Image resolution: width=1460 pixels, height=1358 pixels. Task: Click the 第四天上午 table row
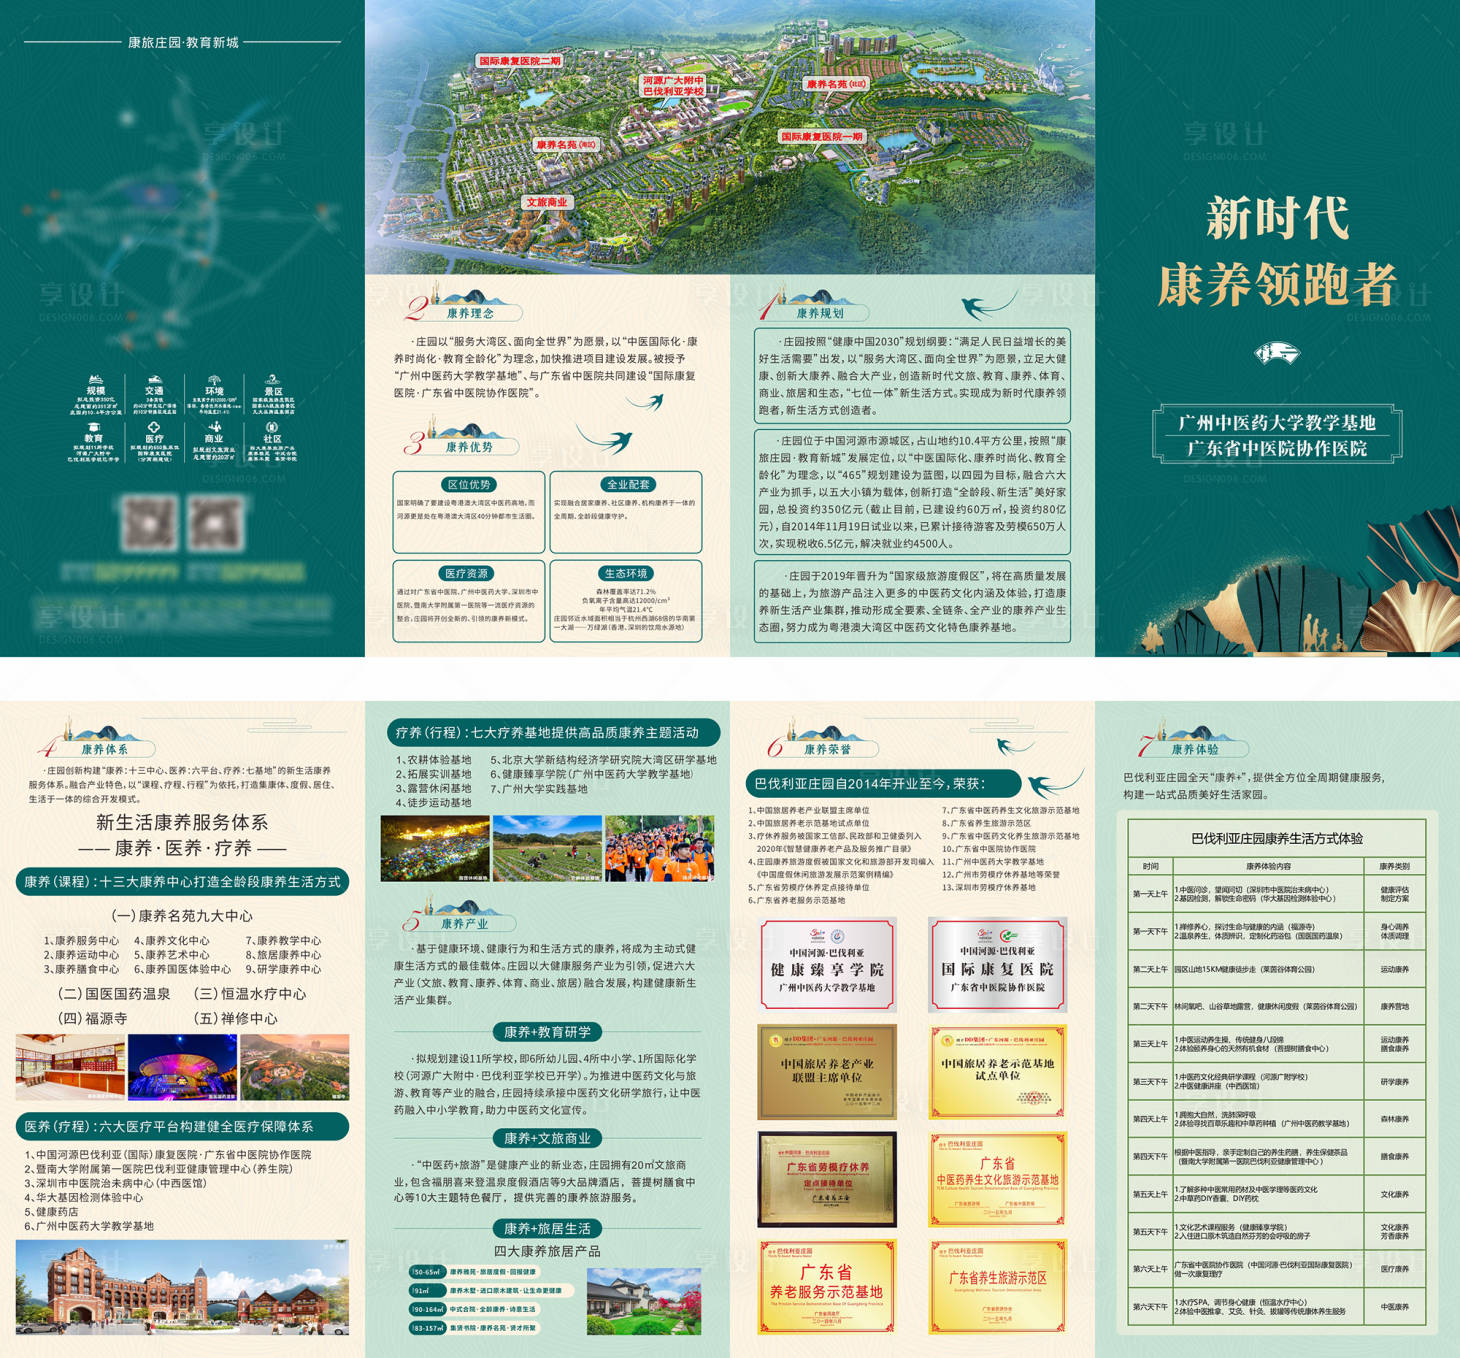pos(1277,1119)
